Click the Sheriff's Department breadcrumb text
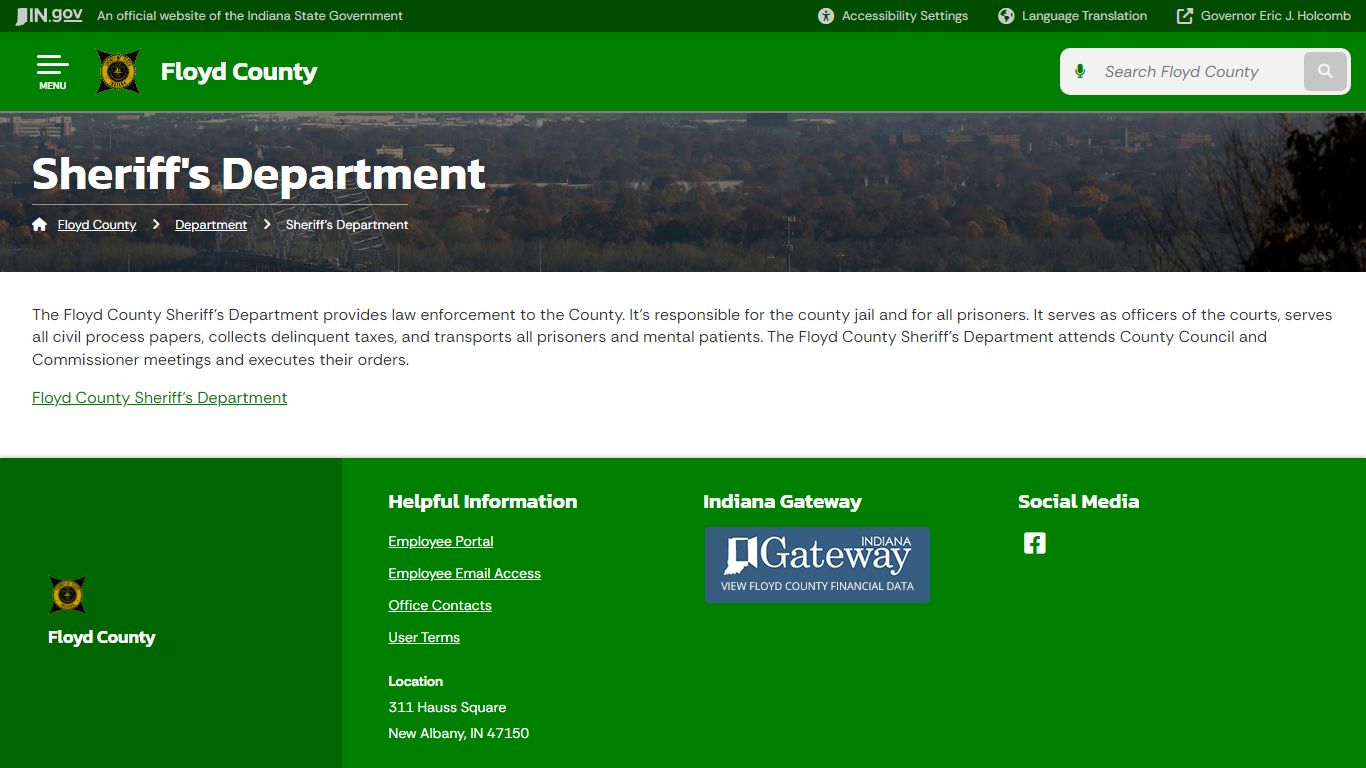The height and width of the screenshot is (768, 1366). pos(347,225)
